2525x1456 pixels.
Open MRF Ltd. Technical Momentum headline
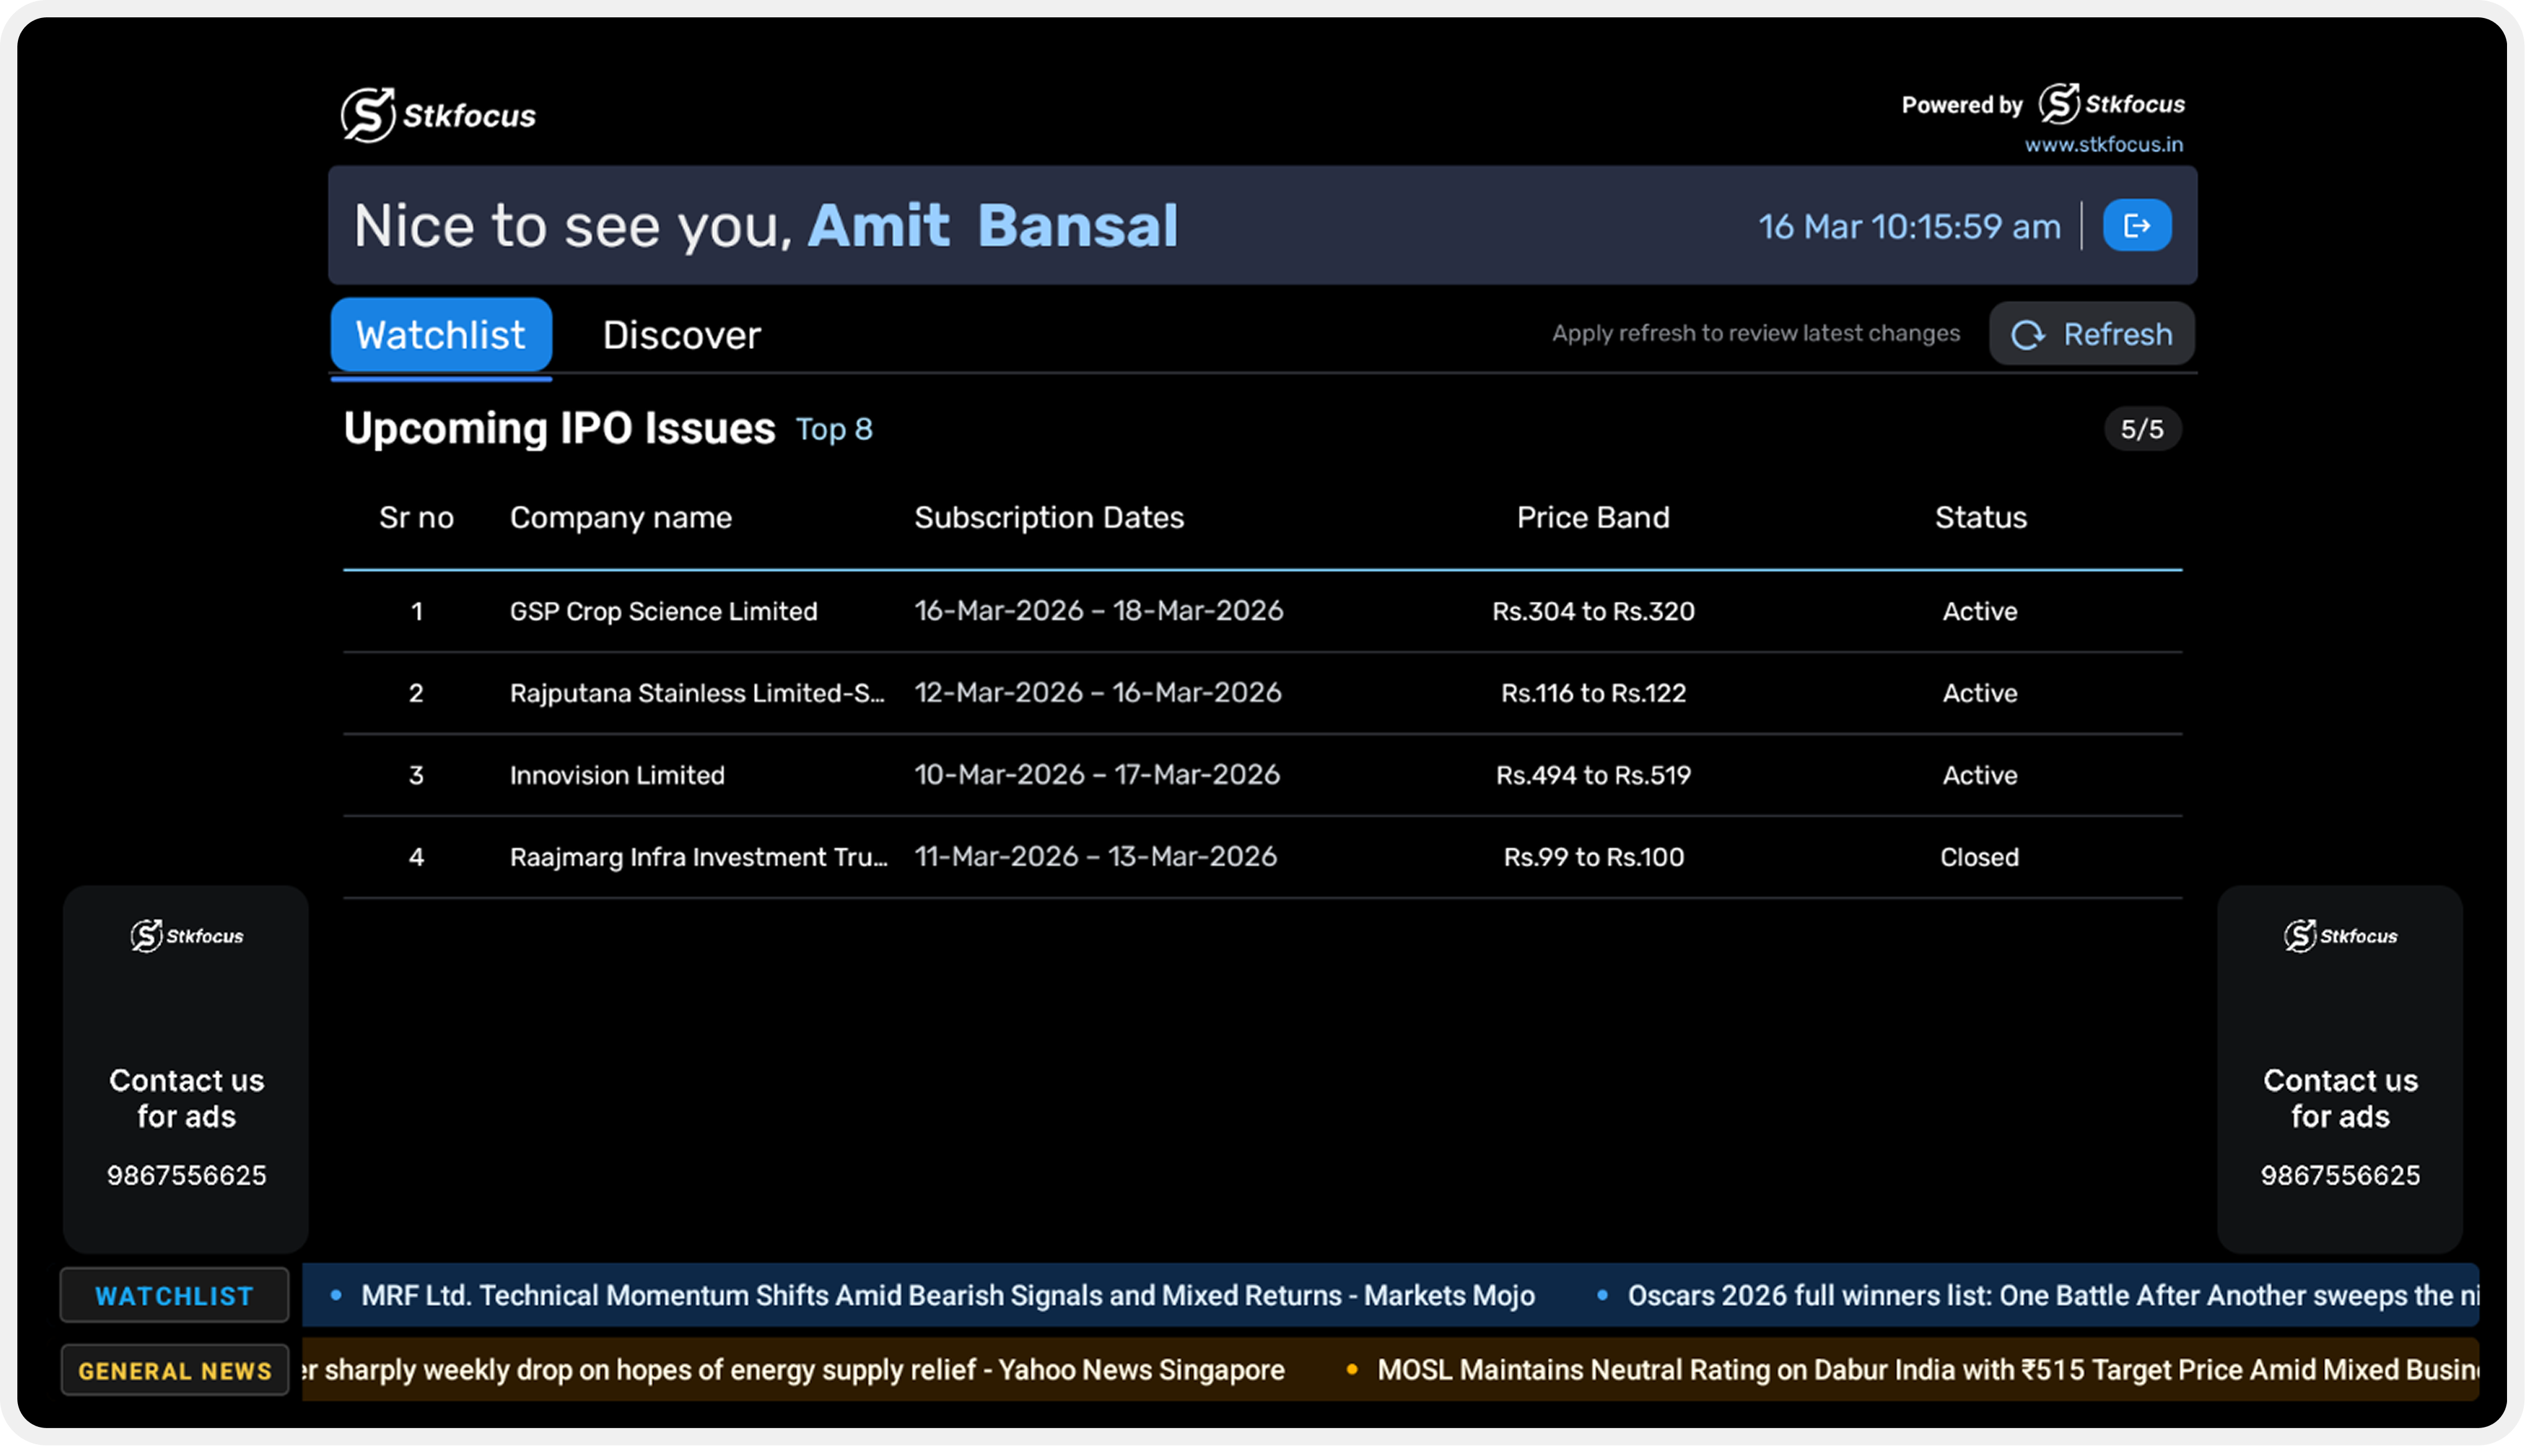(947, 1296)
